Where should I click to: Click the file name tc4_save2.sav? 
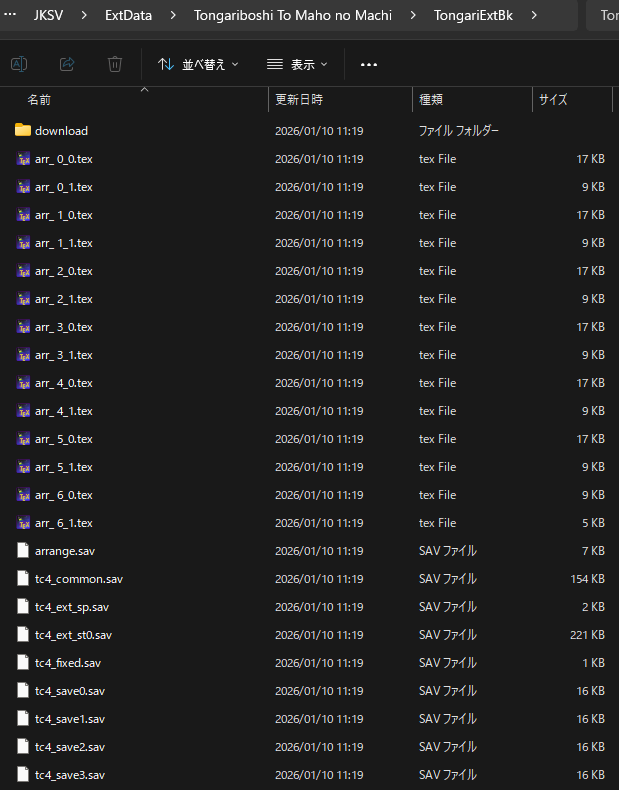(x=70, y=747)
